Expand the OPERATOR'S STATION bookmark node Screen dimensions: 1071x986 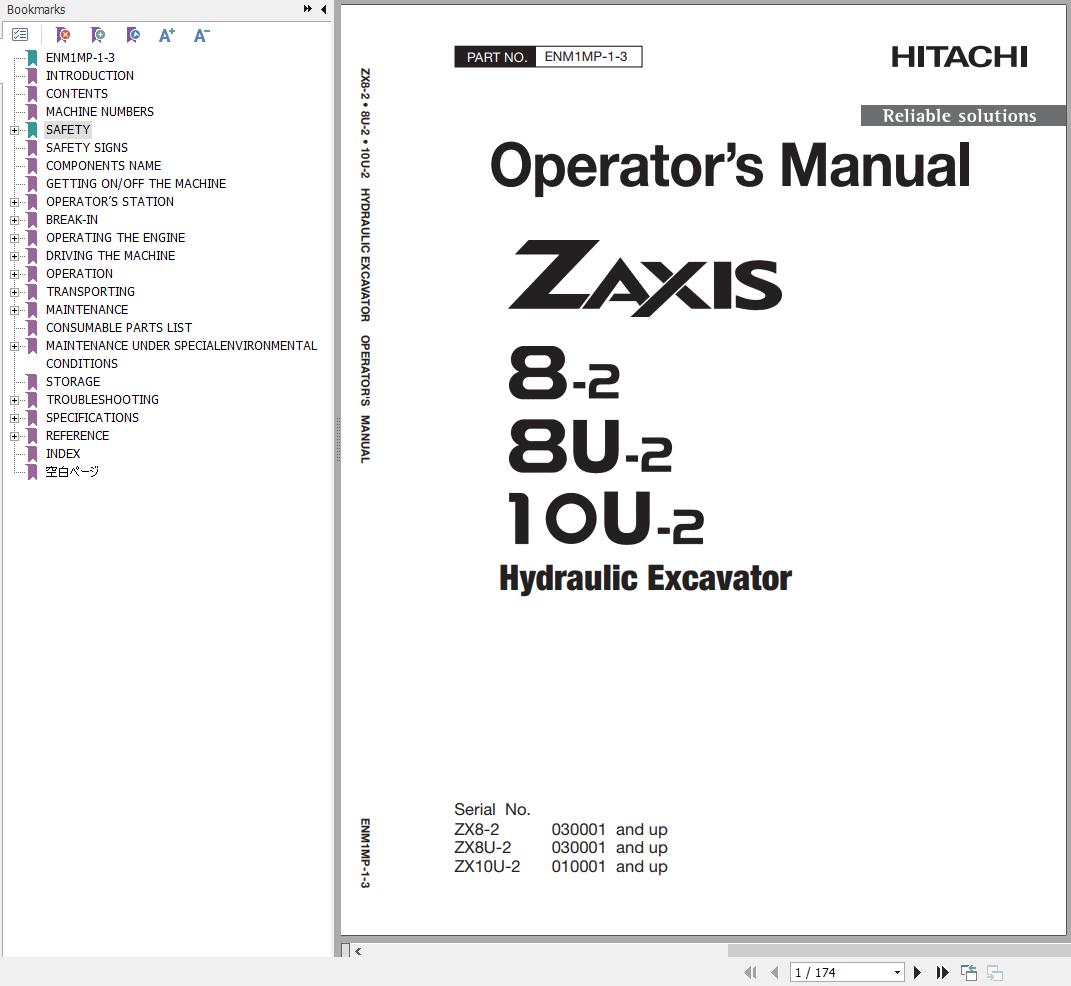pos(14,202)
